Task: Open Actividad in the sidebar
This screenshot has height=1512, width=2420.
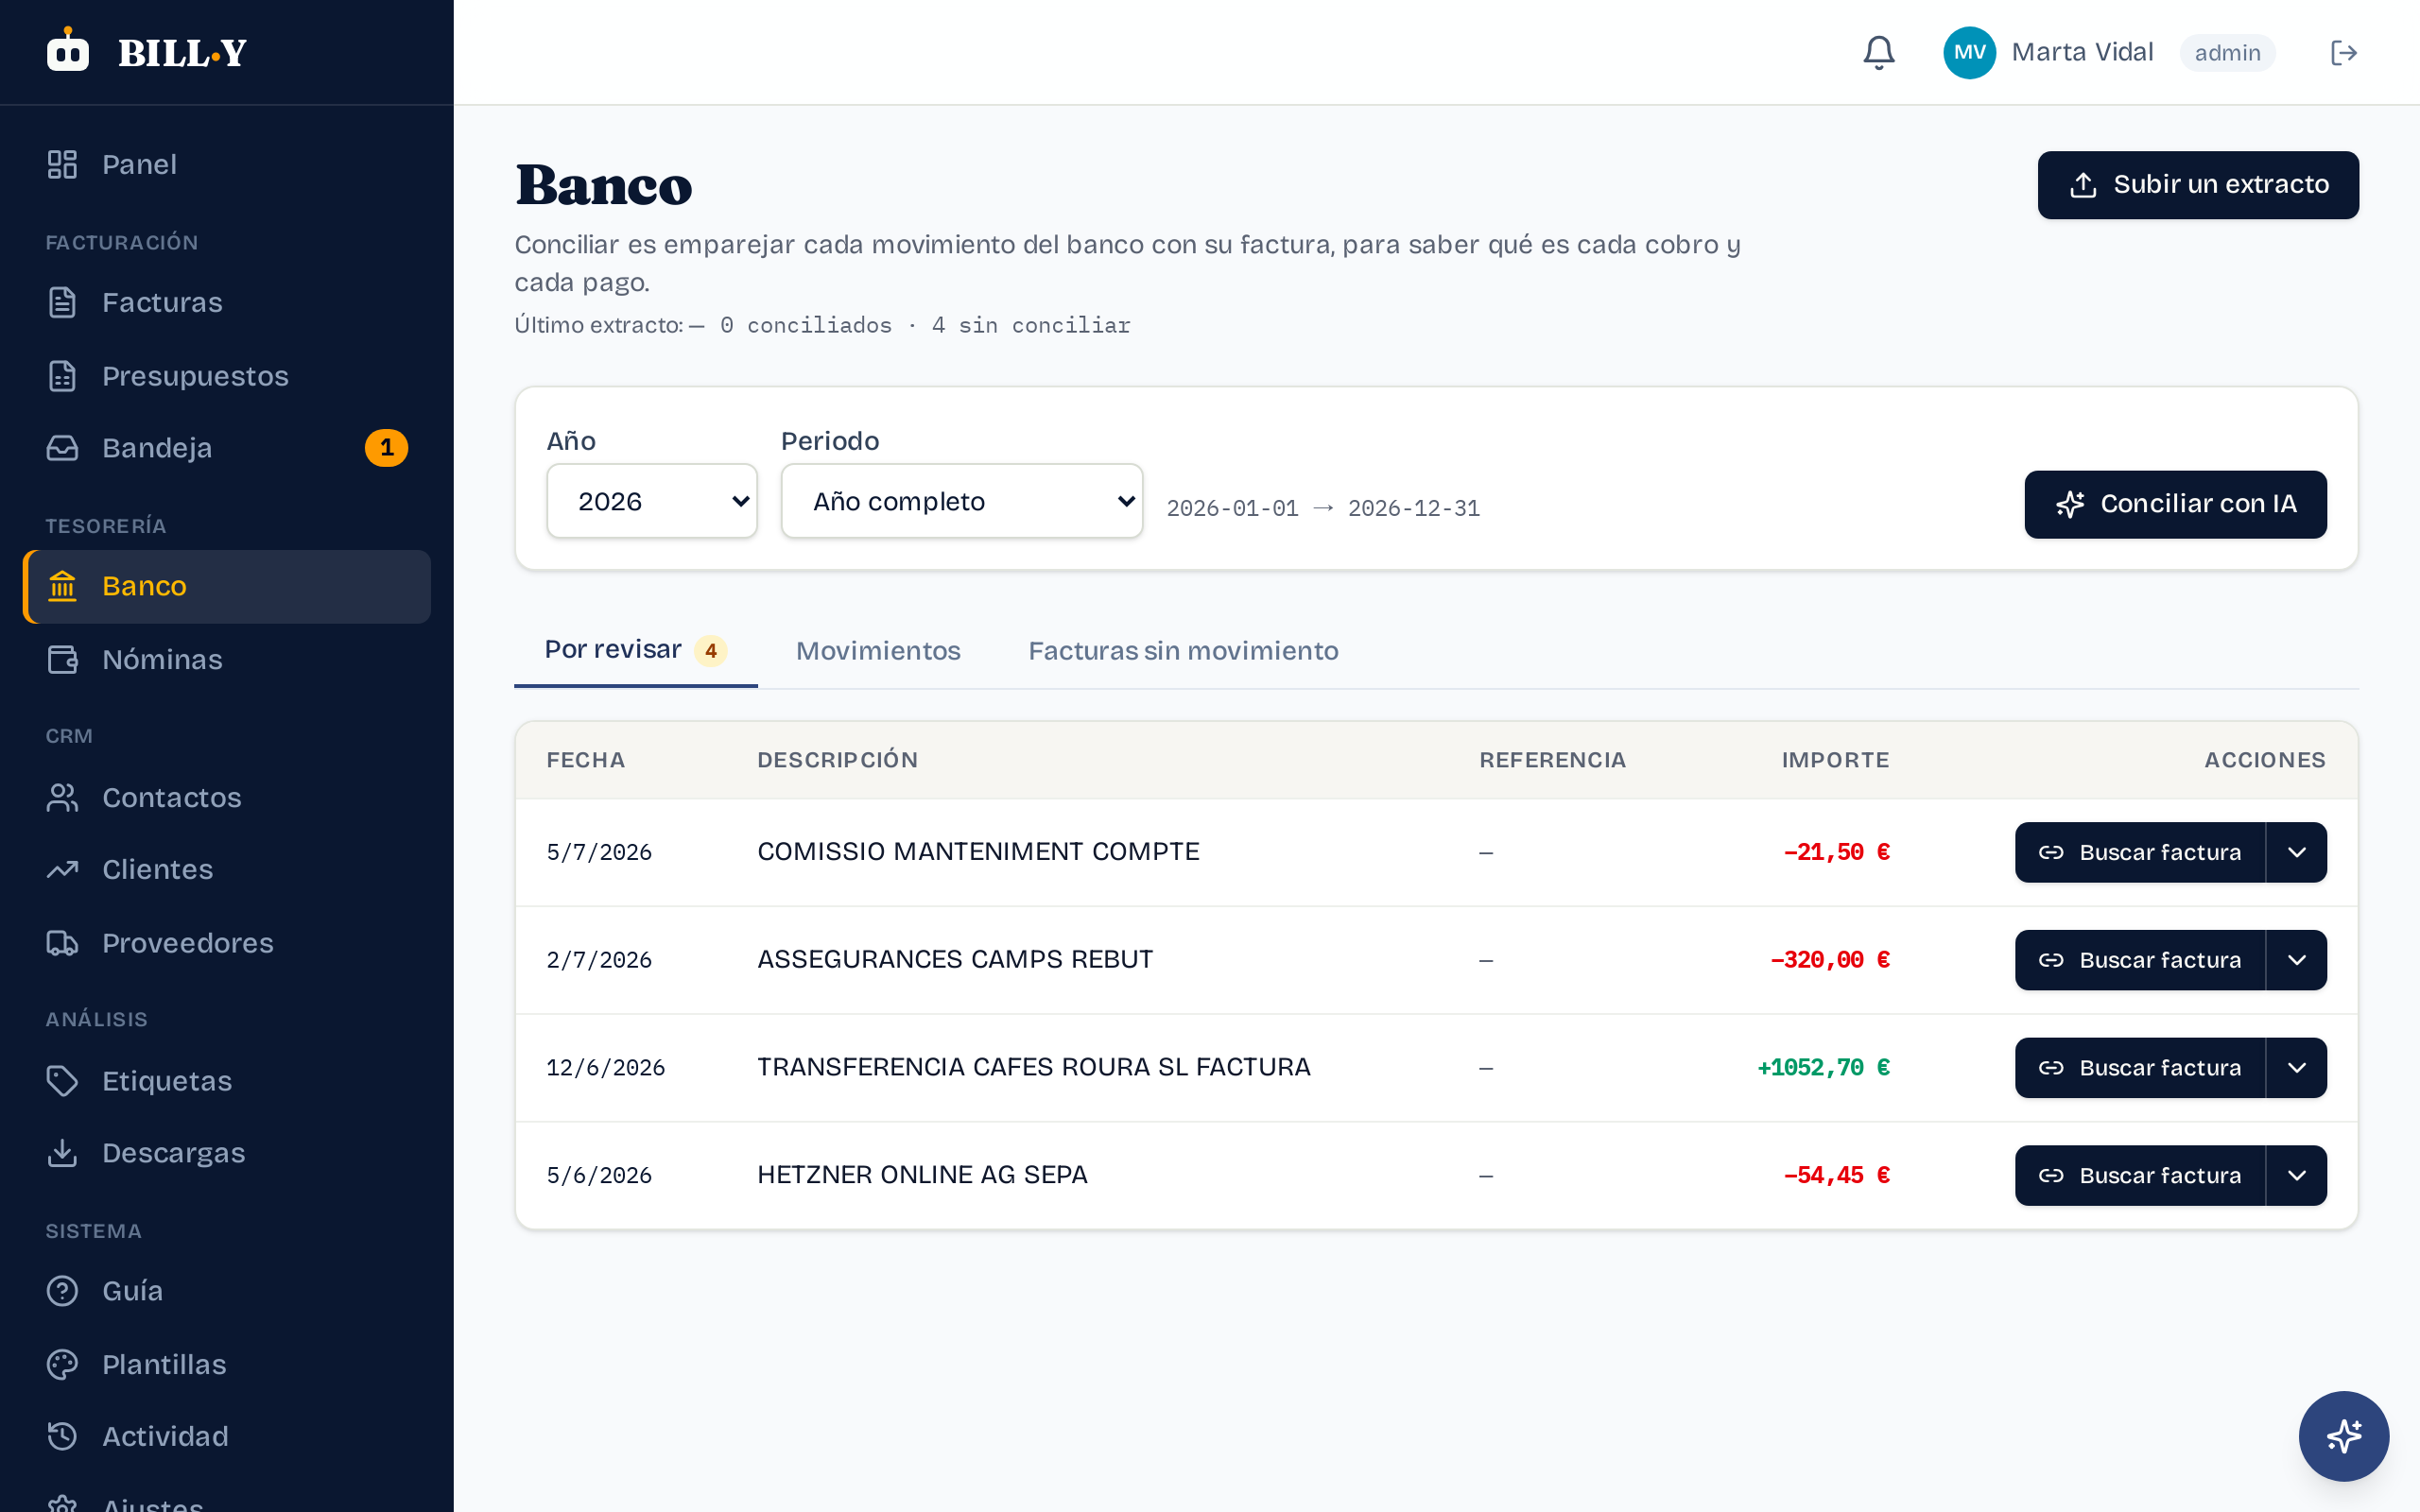Action: [227, 1436]
